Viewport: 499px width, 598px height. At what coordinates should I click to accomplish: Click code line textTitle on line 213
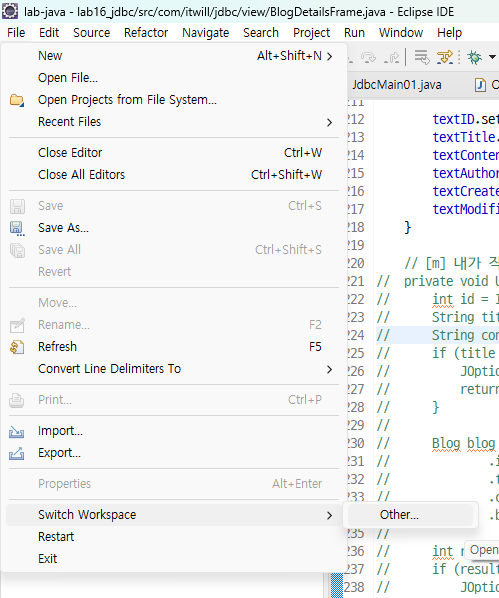465,137
